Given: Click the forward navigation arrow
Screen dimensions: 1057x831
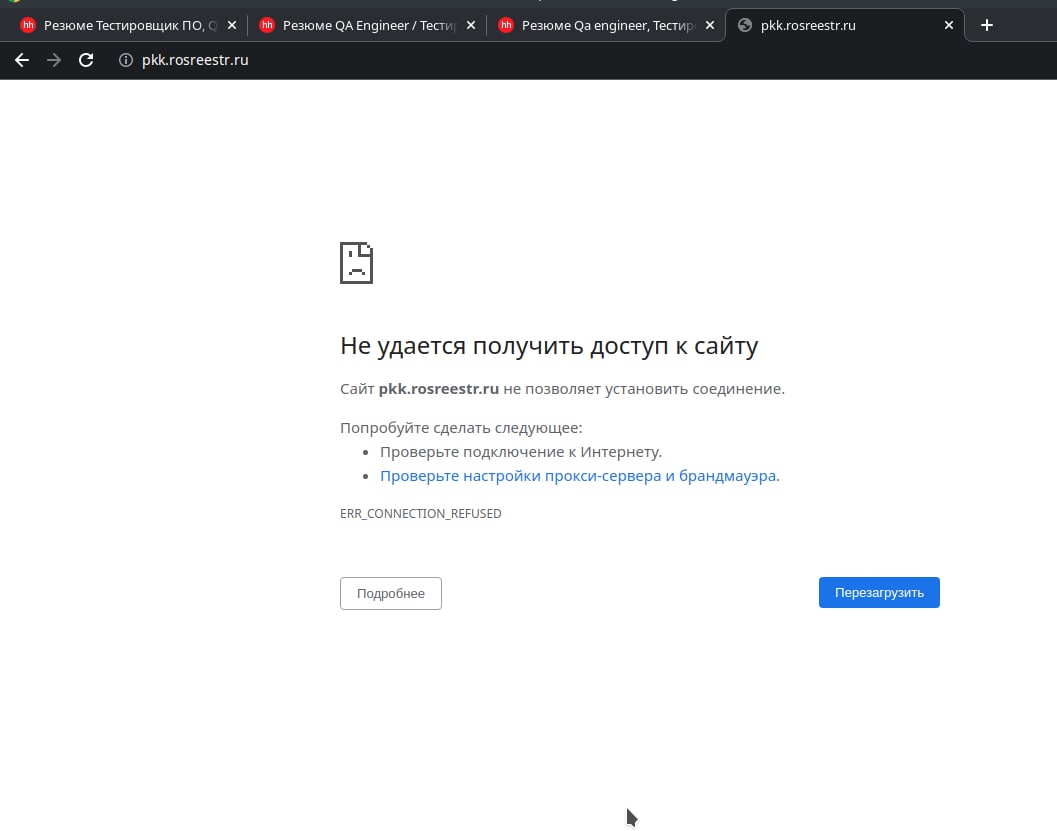Looking at the screenshot, I should [x=54, y=60].
